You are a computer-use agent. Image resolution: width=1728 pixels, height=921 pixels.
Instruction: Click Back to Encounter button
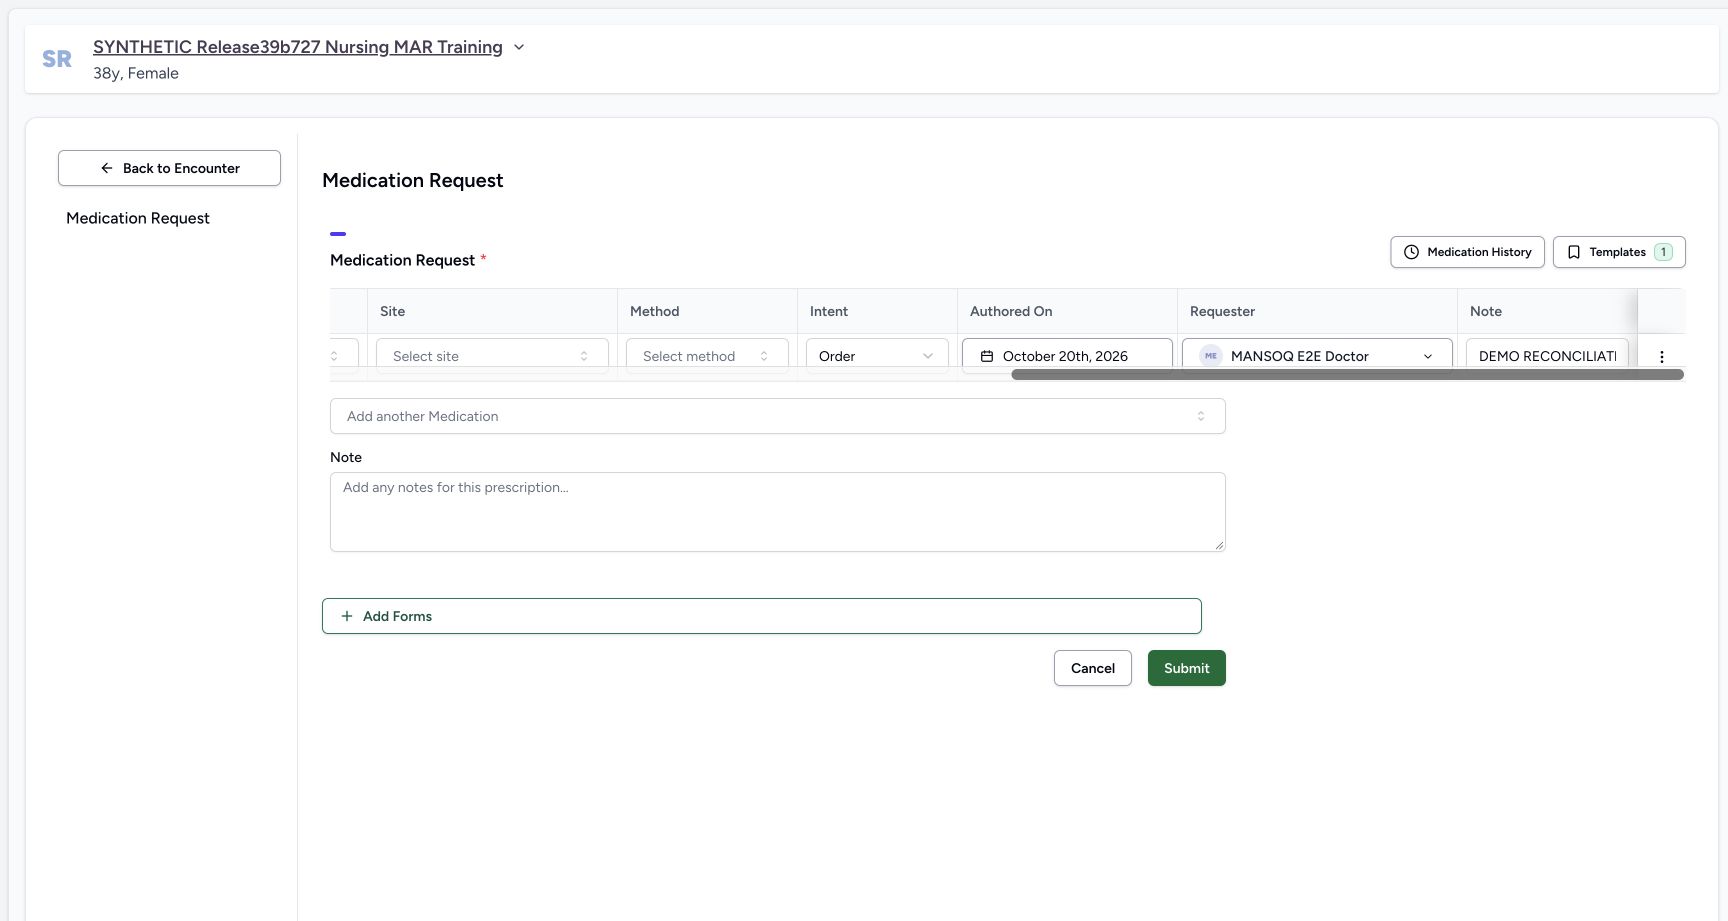(x=169, y=168)
